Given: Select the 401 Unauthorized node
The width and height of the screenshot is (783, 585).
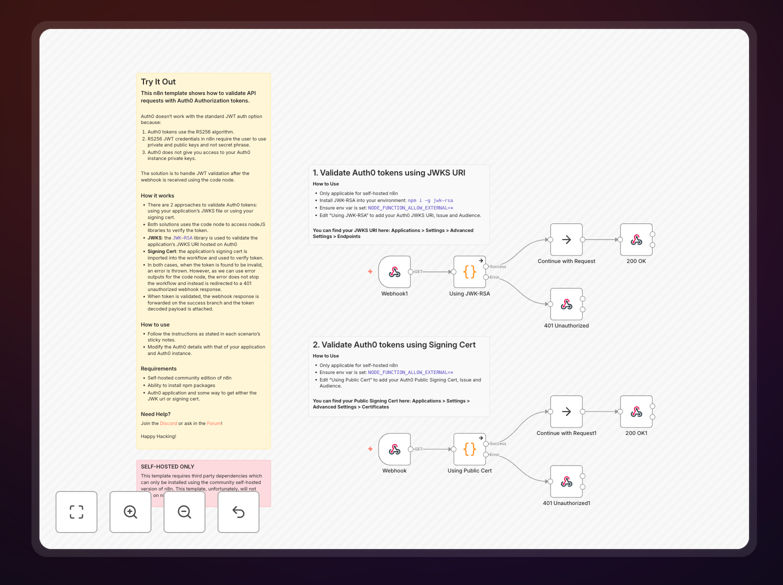Looking at the screenshot, I should pos(566,304).
